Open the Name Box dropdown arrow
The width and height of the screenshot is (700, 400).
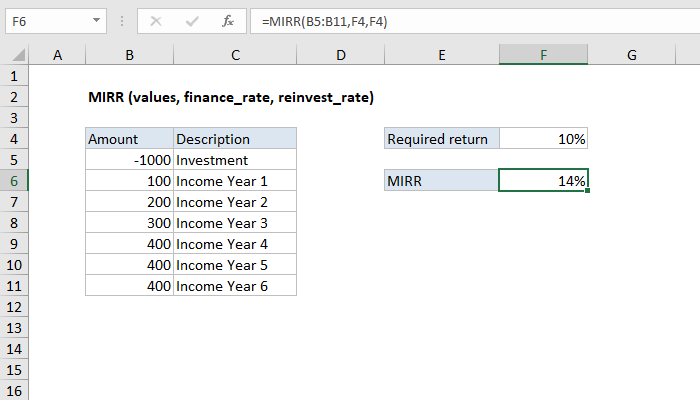[x=96, y=21]
